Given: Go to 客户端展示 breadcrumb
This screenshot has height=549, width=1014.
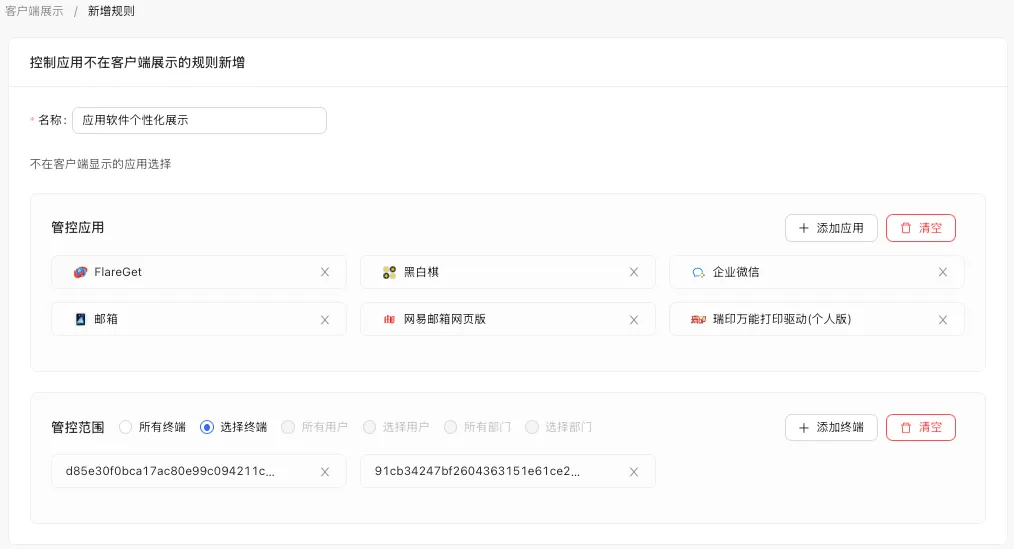Looking at the screenshot, I should pos(34,11).
